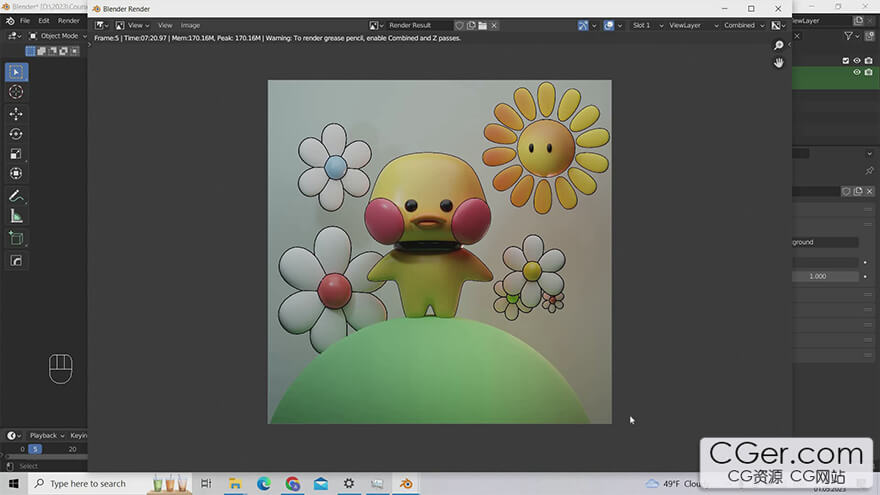Open the Render menu
Viewport: 880px width, 495px height.
point(68,21)
